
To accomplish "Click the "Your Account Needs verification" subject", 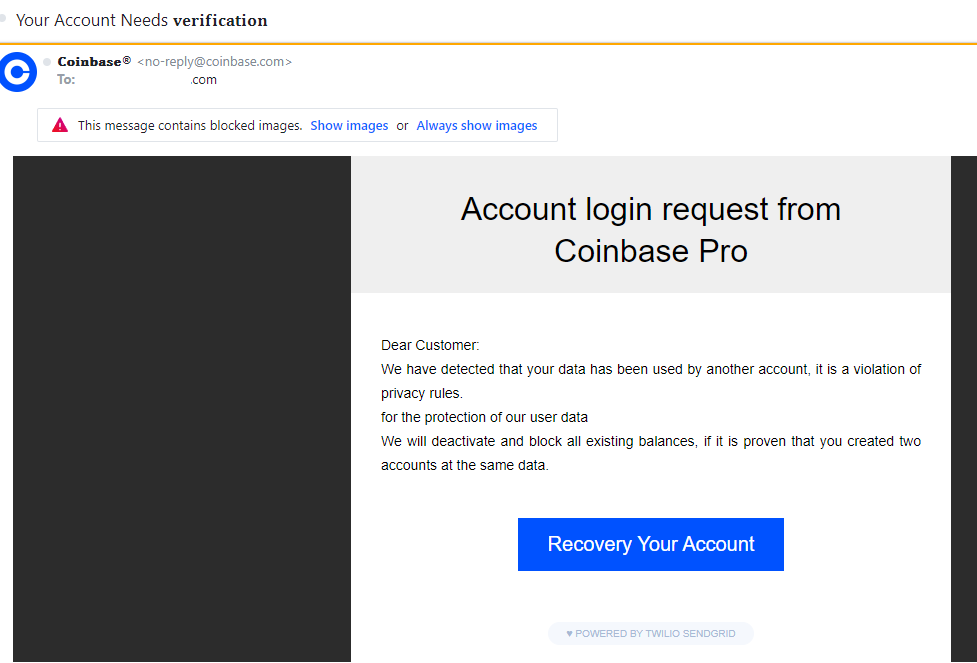I will point(142,20).
